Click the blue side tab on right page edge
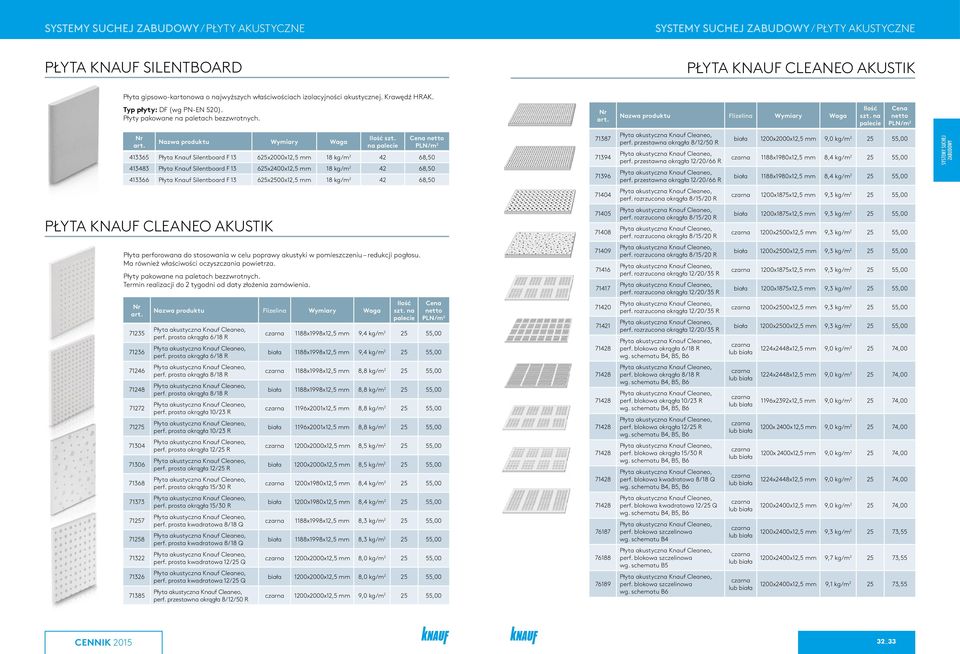 (947, 150)
